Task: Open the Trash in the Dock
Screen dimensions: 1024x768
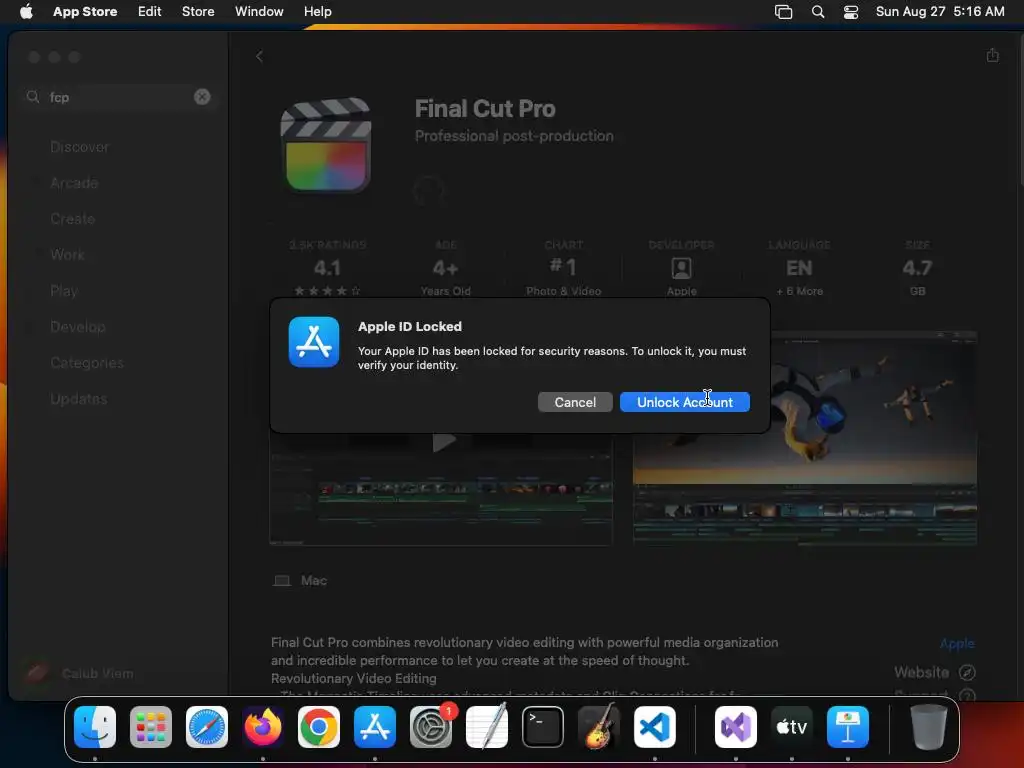Action: pyautogui.click(x=929, y=727)
